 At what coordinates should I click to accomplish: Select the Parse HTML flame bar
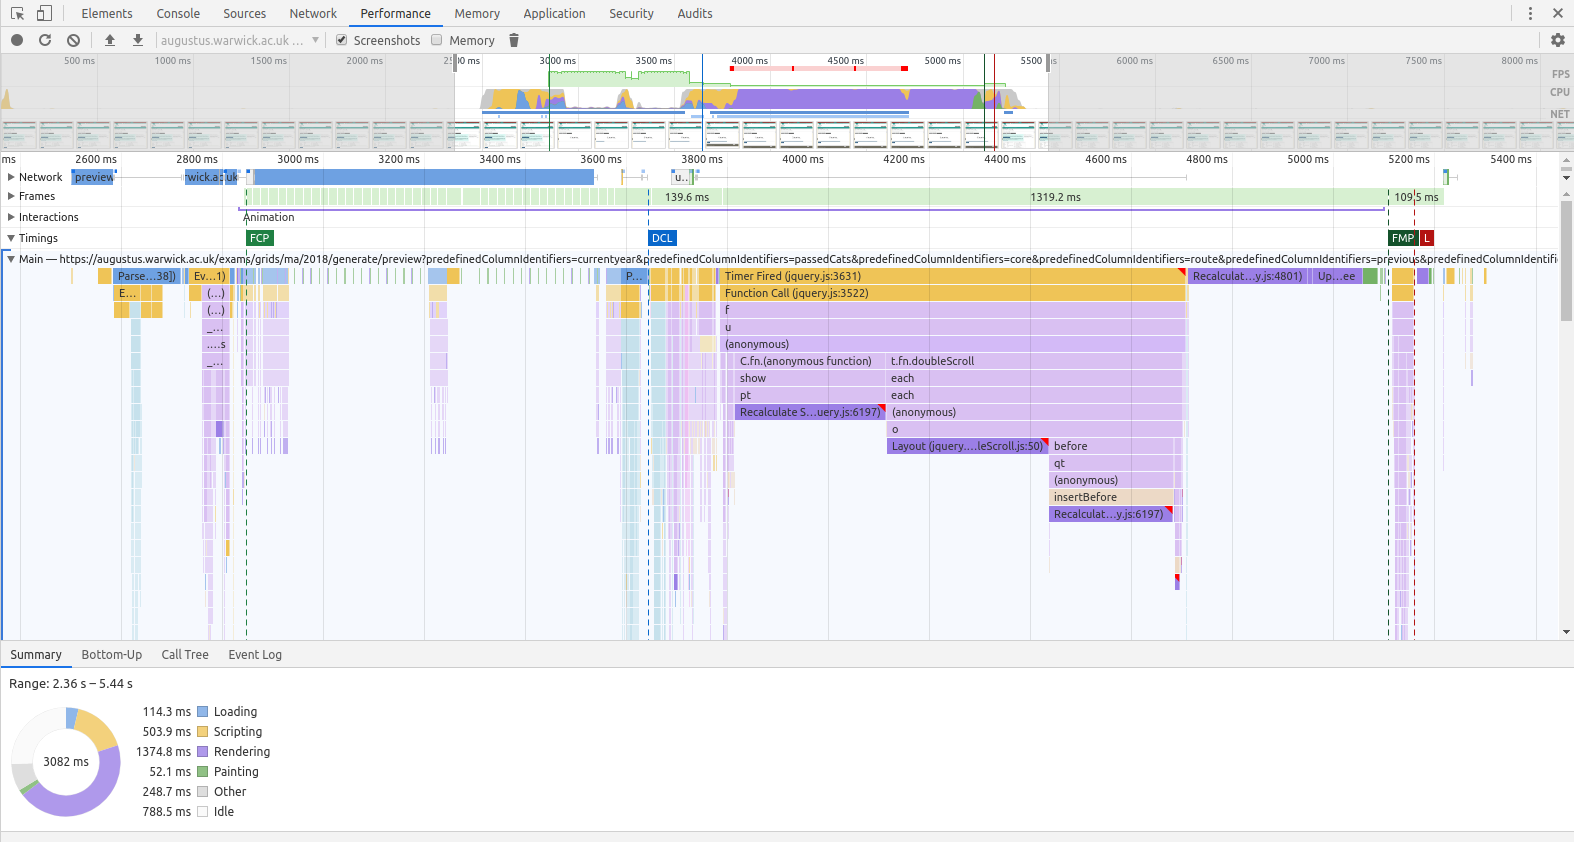click(146, 276)
